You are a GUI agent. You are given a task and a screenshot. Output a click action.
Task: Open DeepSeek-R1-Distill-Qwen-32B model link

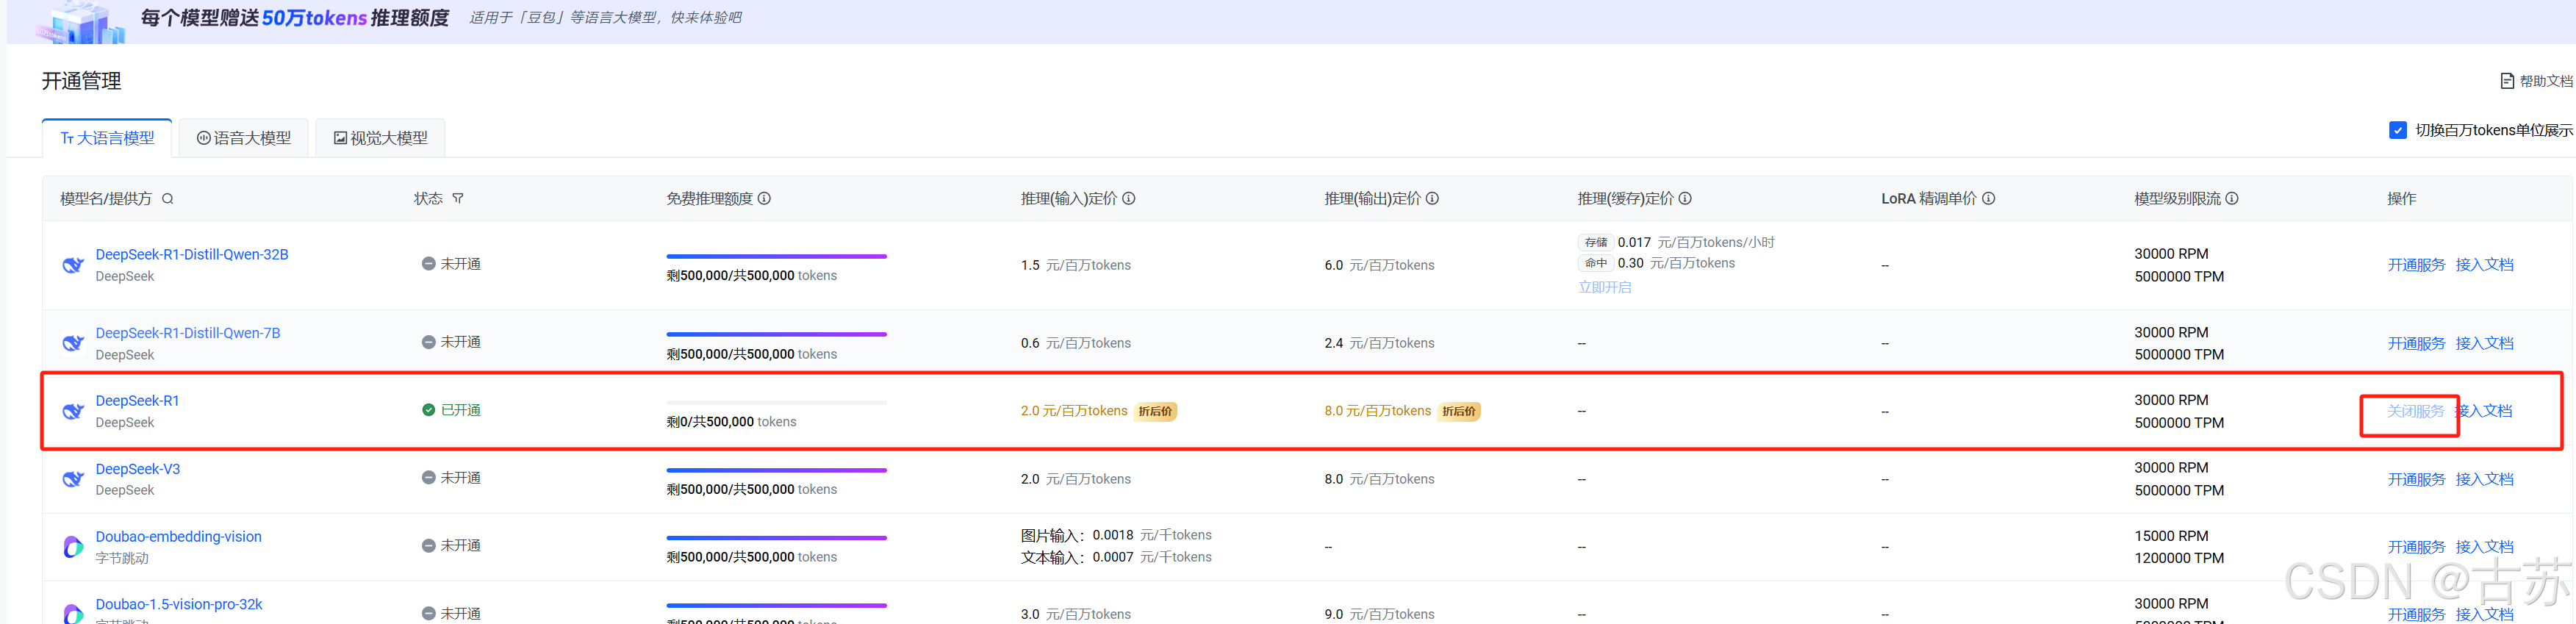pos(192,254)
